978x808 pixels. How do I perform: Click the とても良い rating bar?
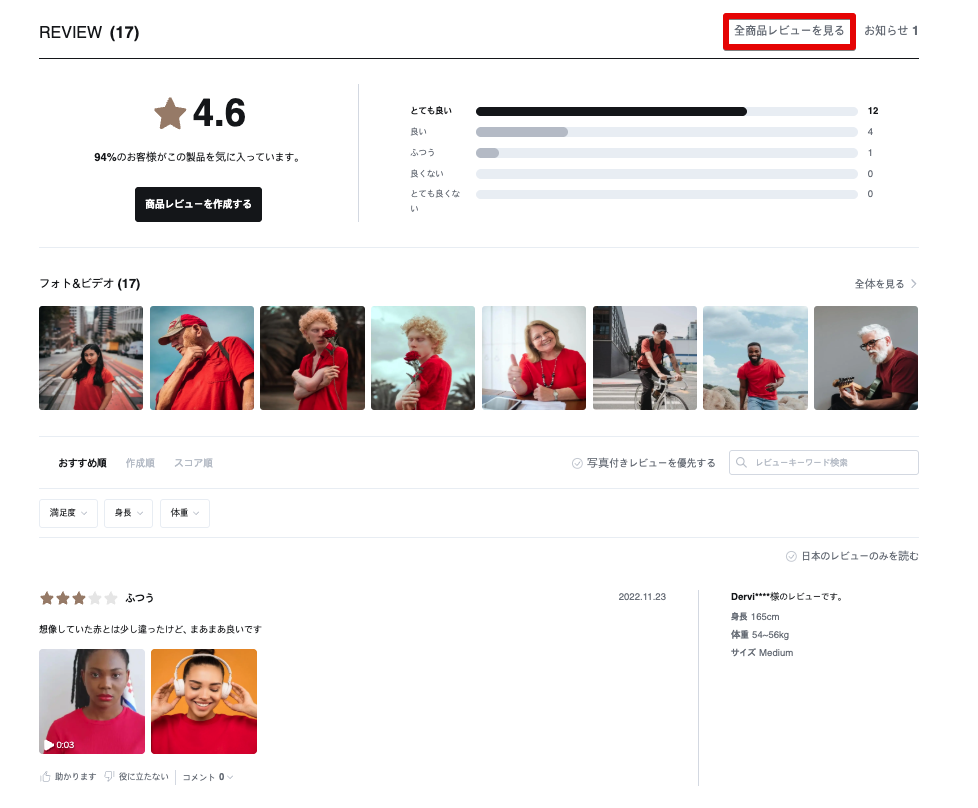[x=666, y=111]
